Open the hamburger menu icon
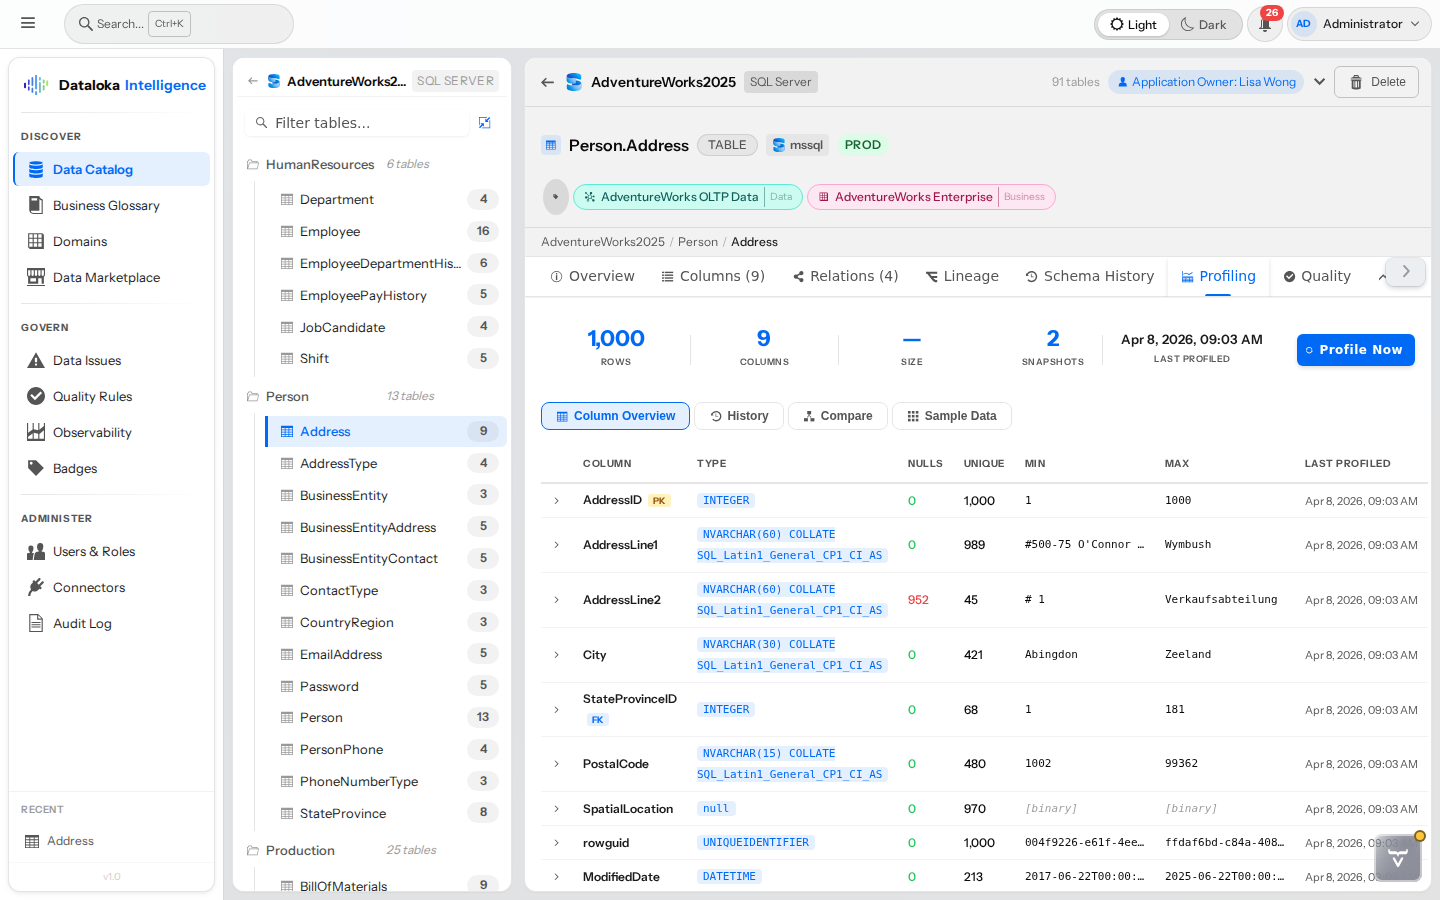This screenshot has width=1440, height=900. point(28,23)
